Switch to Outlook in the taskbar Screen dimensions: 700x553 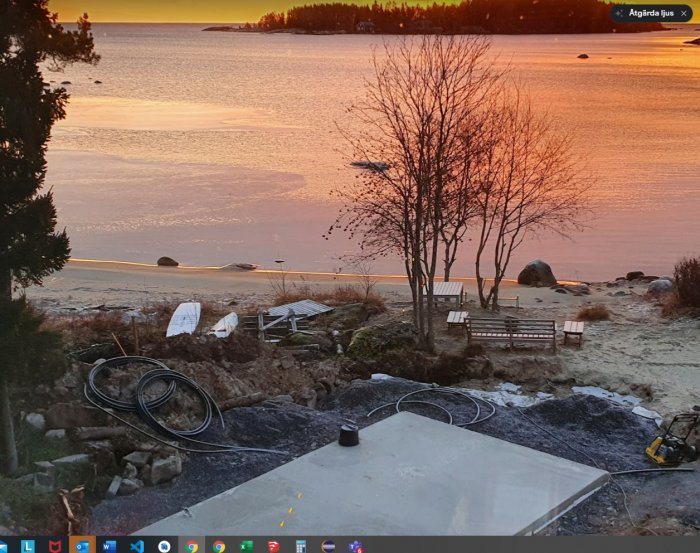[82, 546]
